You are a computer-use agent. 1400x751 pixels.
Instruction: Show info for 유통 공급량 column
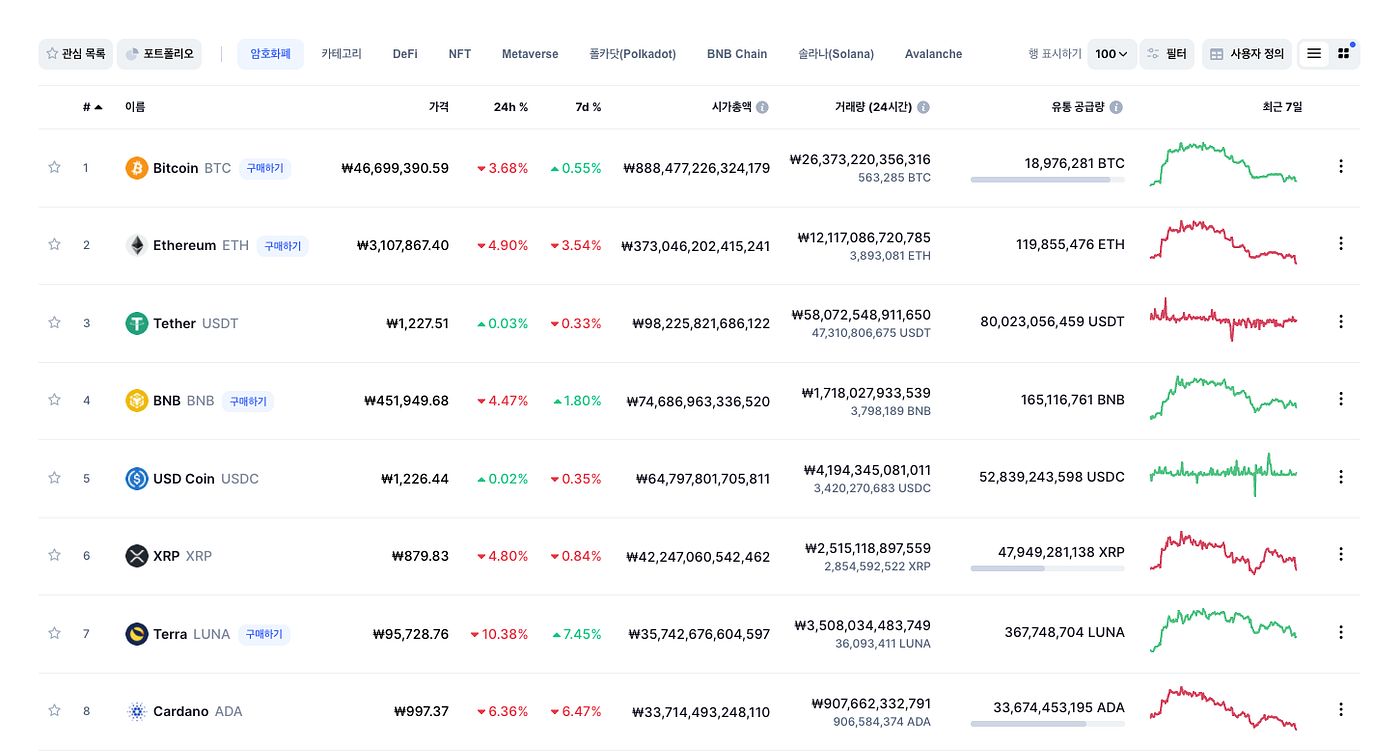point(1116,107)
